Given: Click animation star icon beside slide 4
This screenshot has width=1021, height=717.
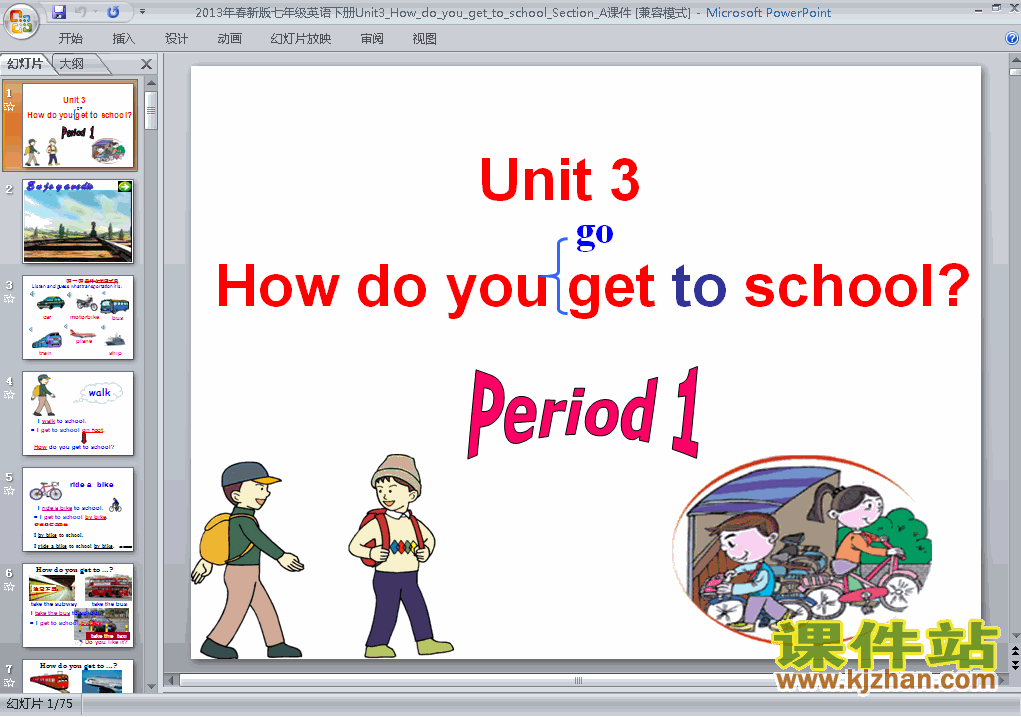Looking at the screenshot, I should [x=9, y=395].
